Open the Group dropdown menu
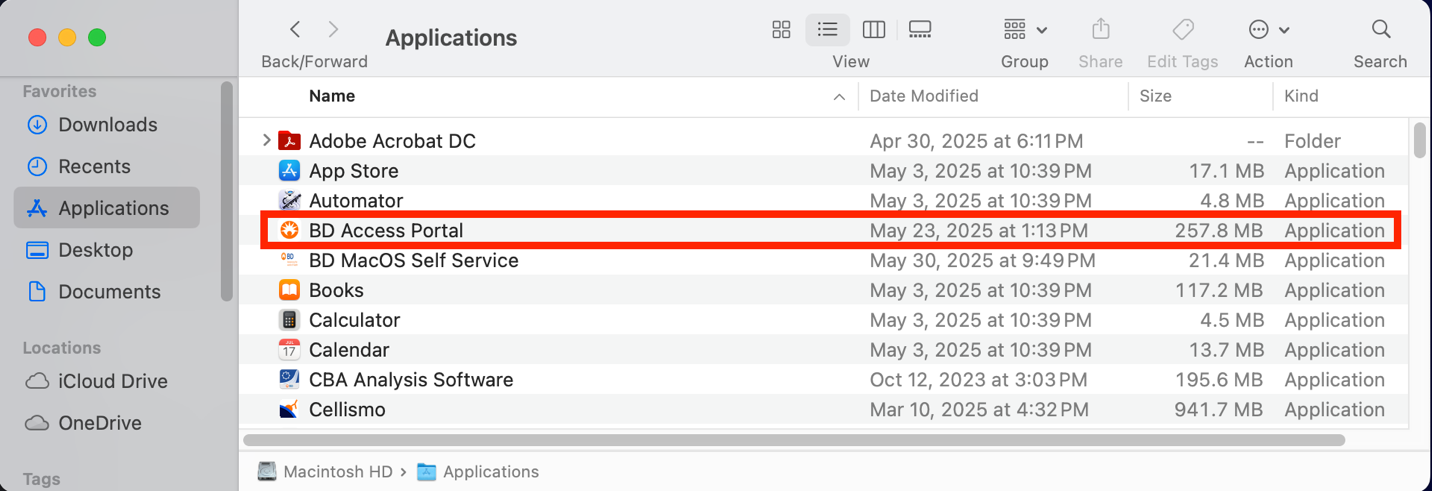Screen dimensions: 1432x491 1024,30
